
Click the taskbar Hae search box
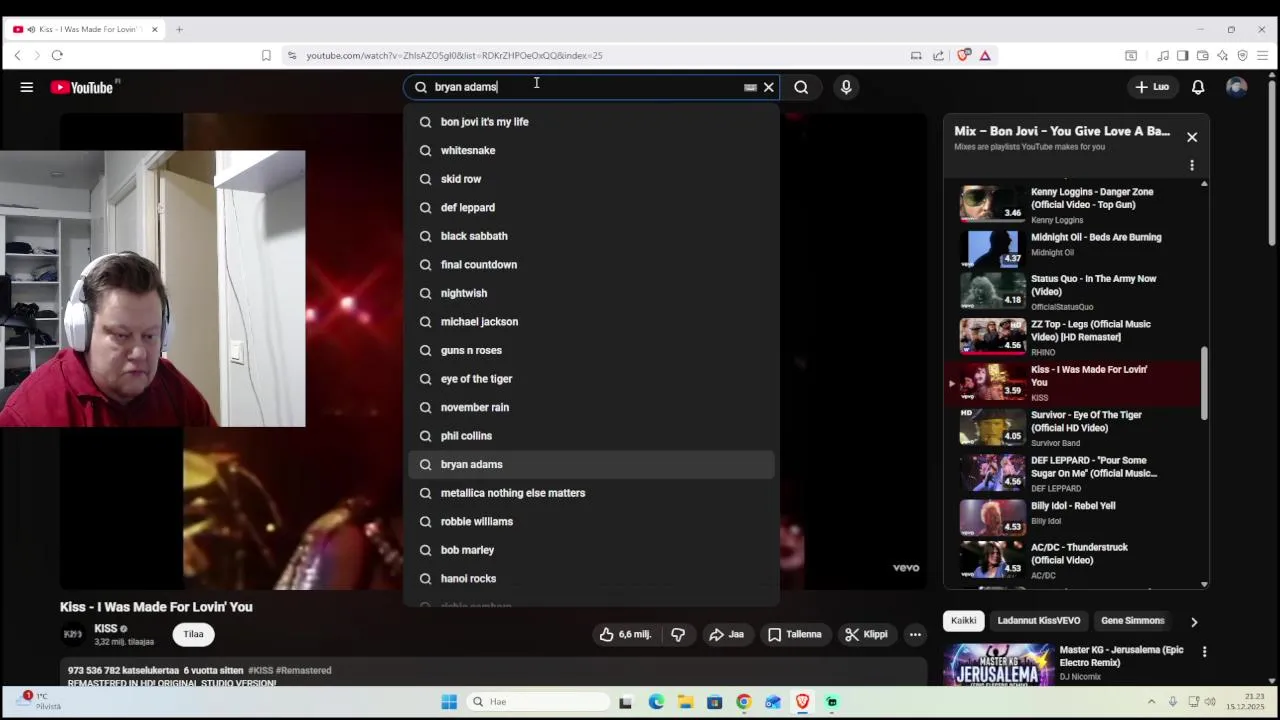pyautogui.click(x=536, y=702)
